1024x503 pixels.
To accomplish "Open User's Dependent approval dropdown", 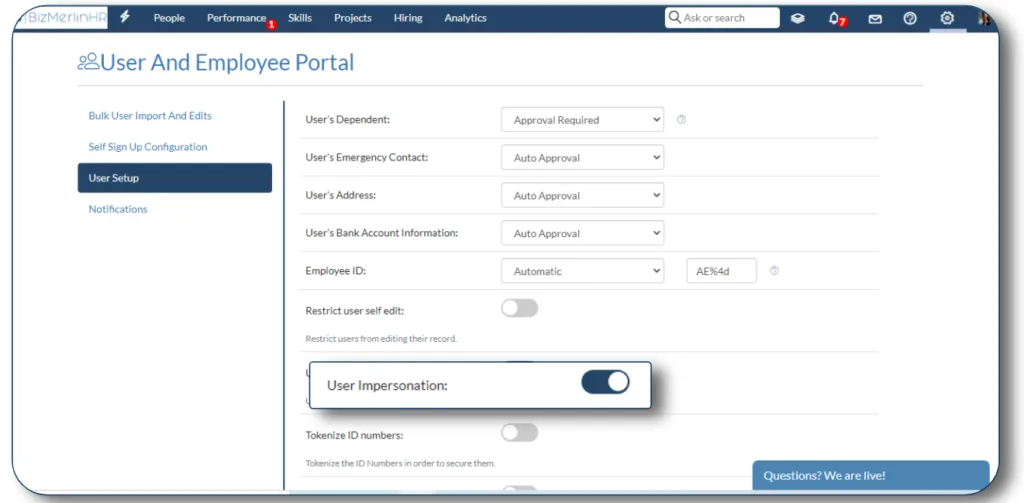I will pos(583,120).
